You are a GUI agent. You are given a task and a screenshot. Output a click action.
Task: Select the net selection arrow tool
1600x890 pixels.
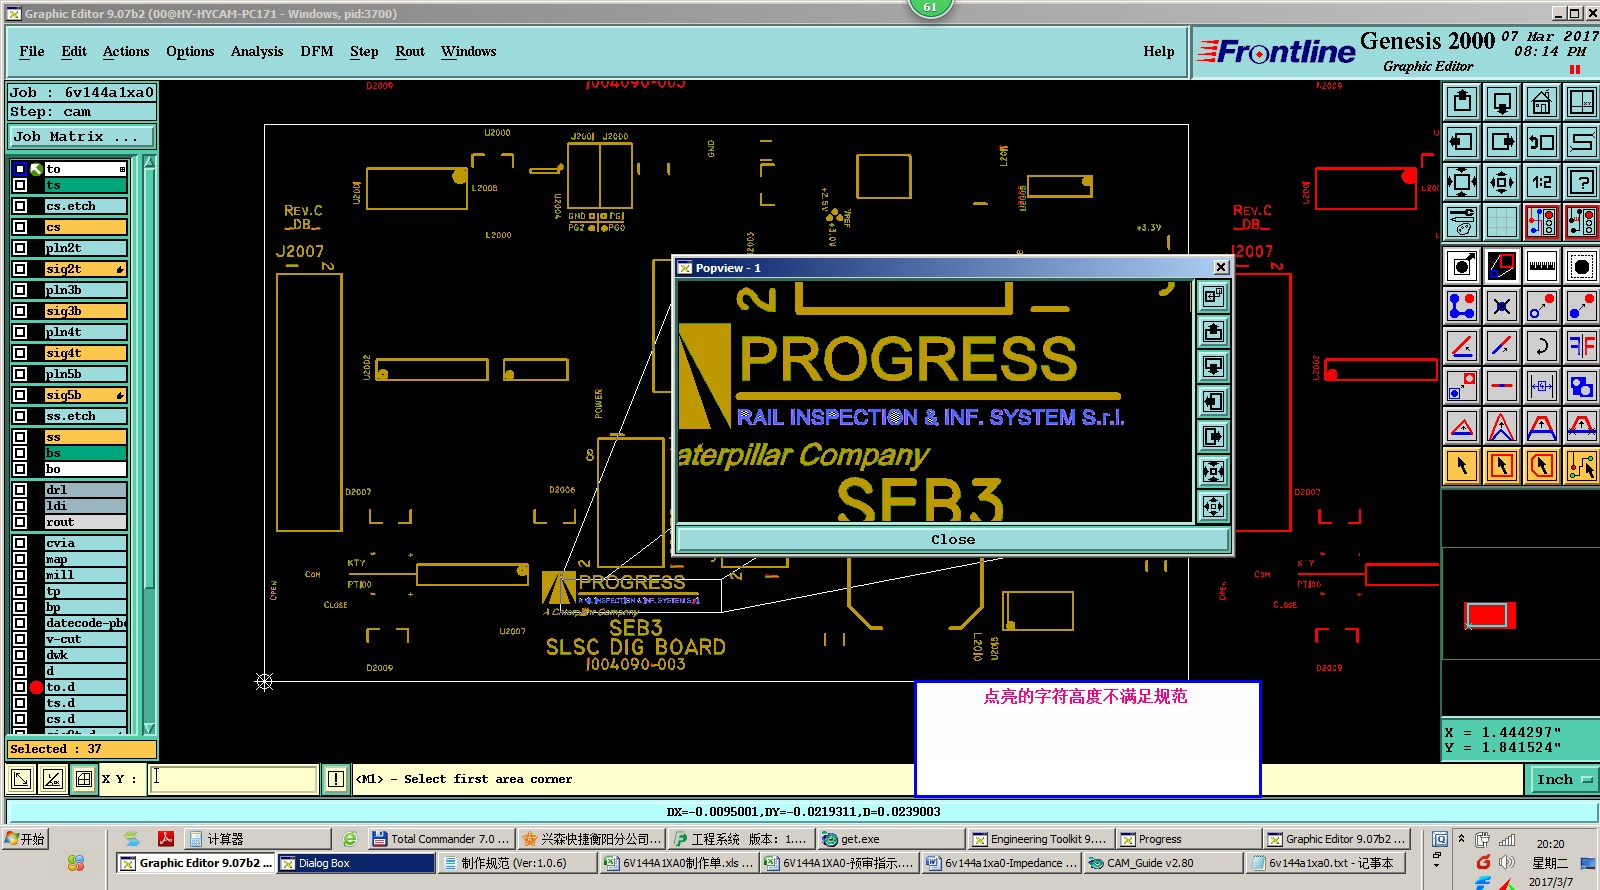click(x=1582, y=466)
